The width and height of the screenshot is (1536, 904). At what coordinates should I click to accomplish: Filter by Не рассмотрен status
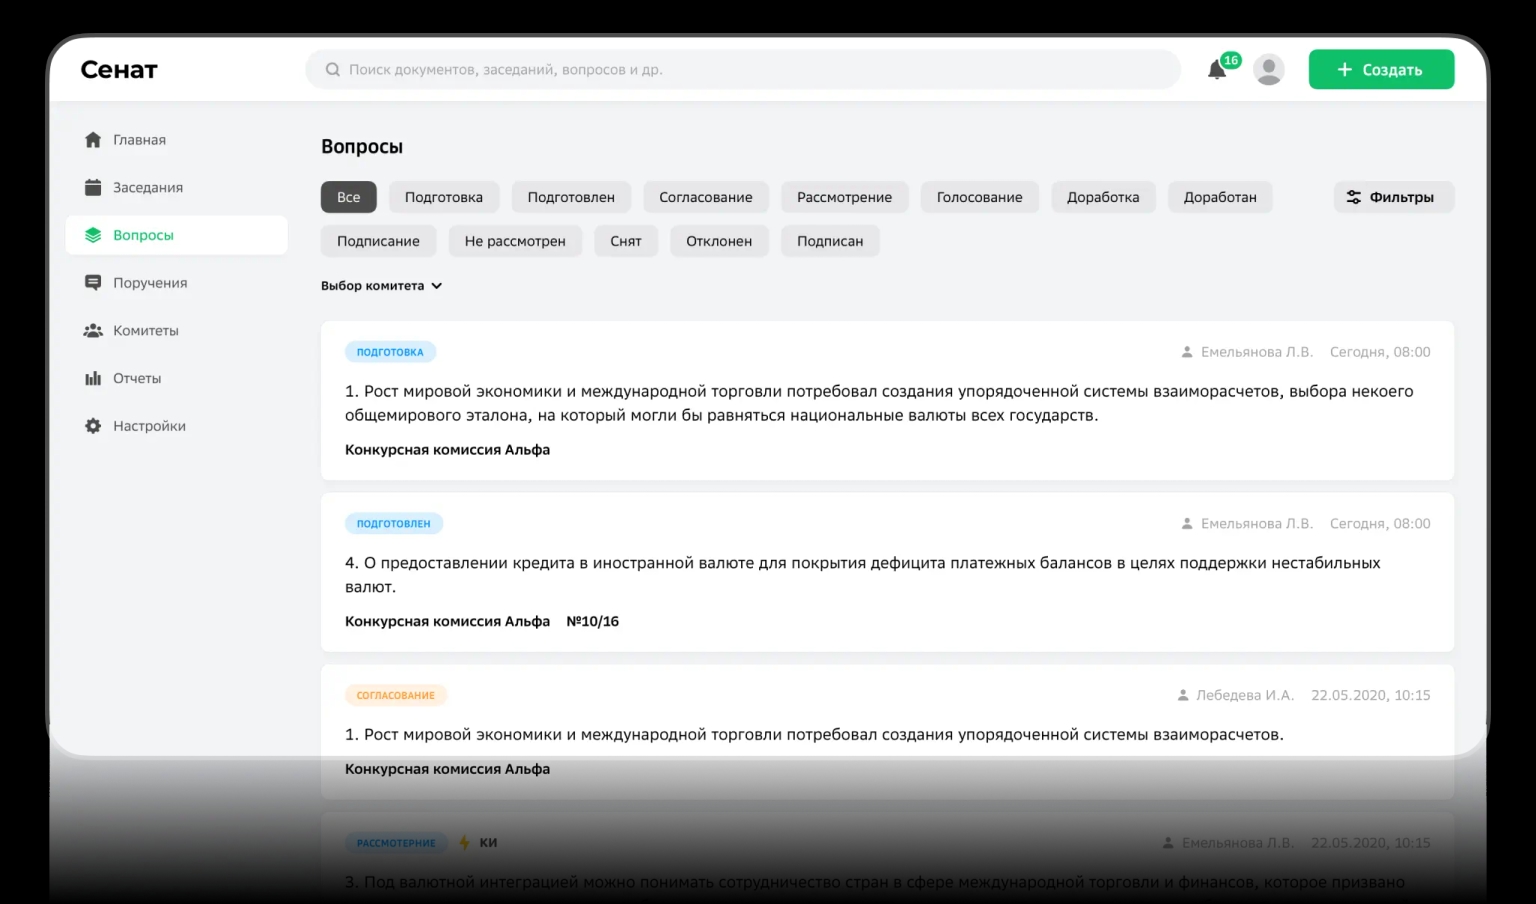point(515,241)
